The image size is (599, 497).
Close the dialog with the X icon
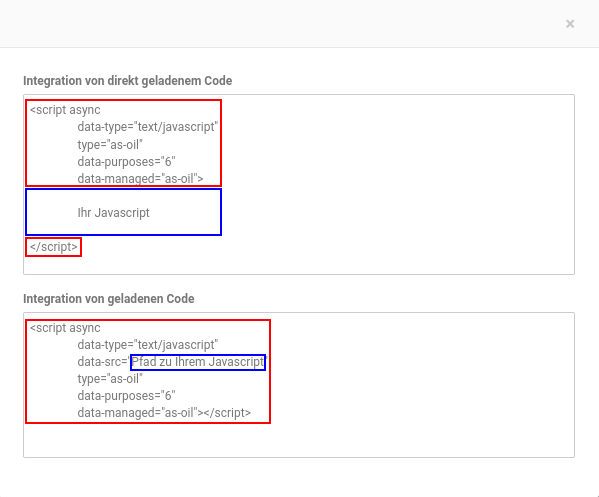click(x=570, y=24)
